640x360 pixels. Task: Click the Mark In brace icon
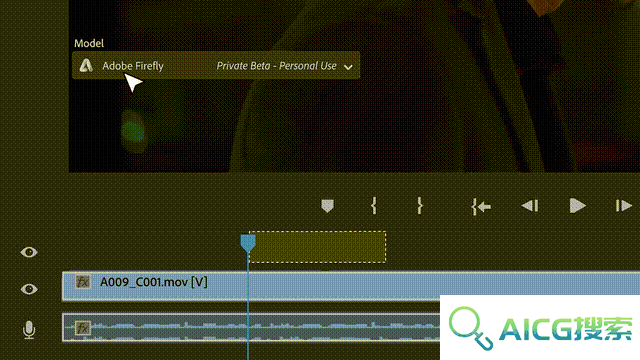click(x=373, y=206)
